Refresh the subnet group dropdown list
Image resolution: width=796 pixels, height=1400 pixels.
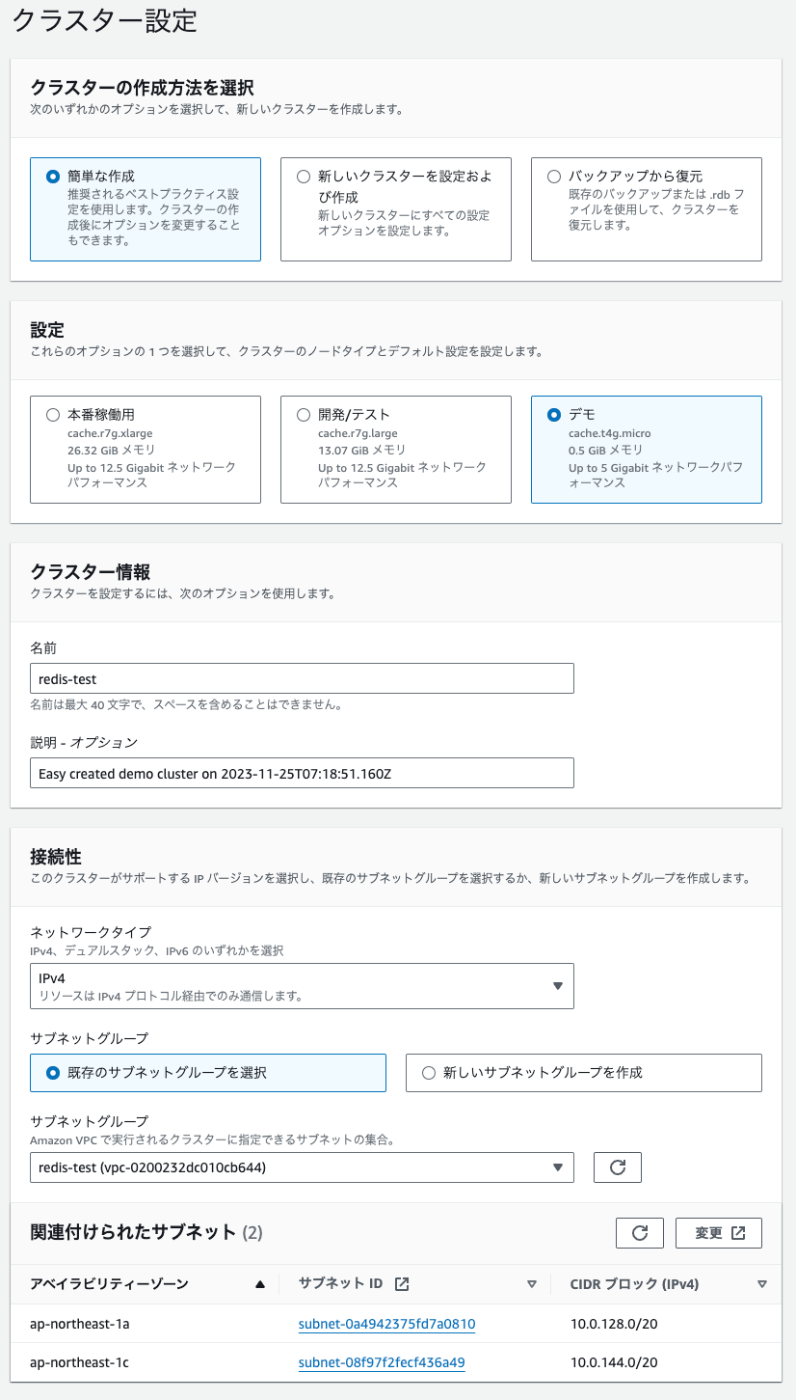pyautogui.click(x=618, y=1167)
